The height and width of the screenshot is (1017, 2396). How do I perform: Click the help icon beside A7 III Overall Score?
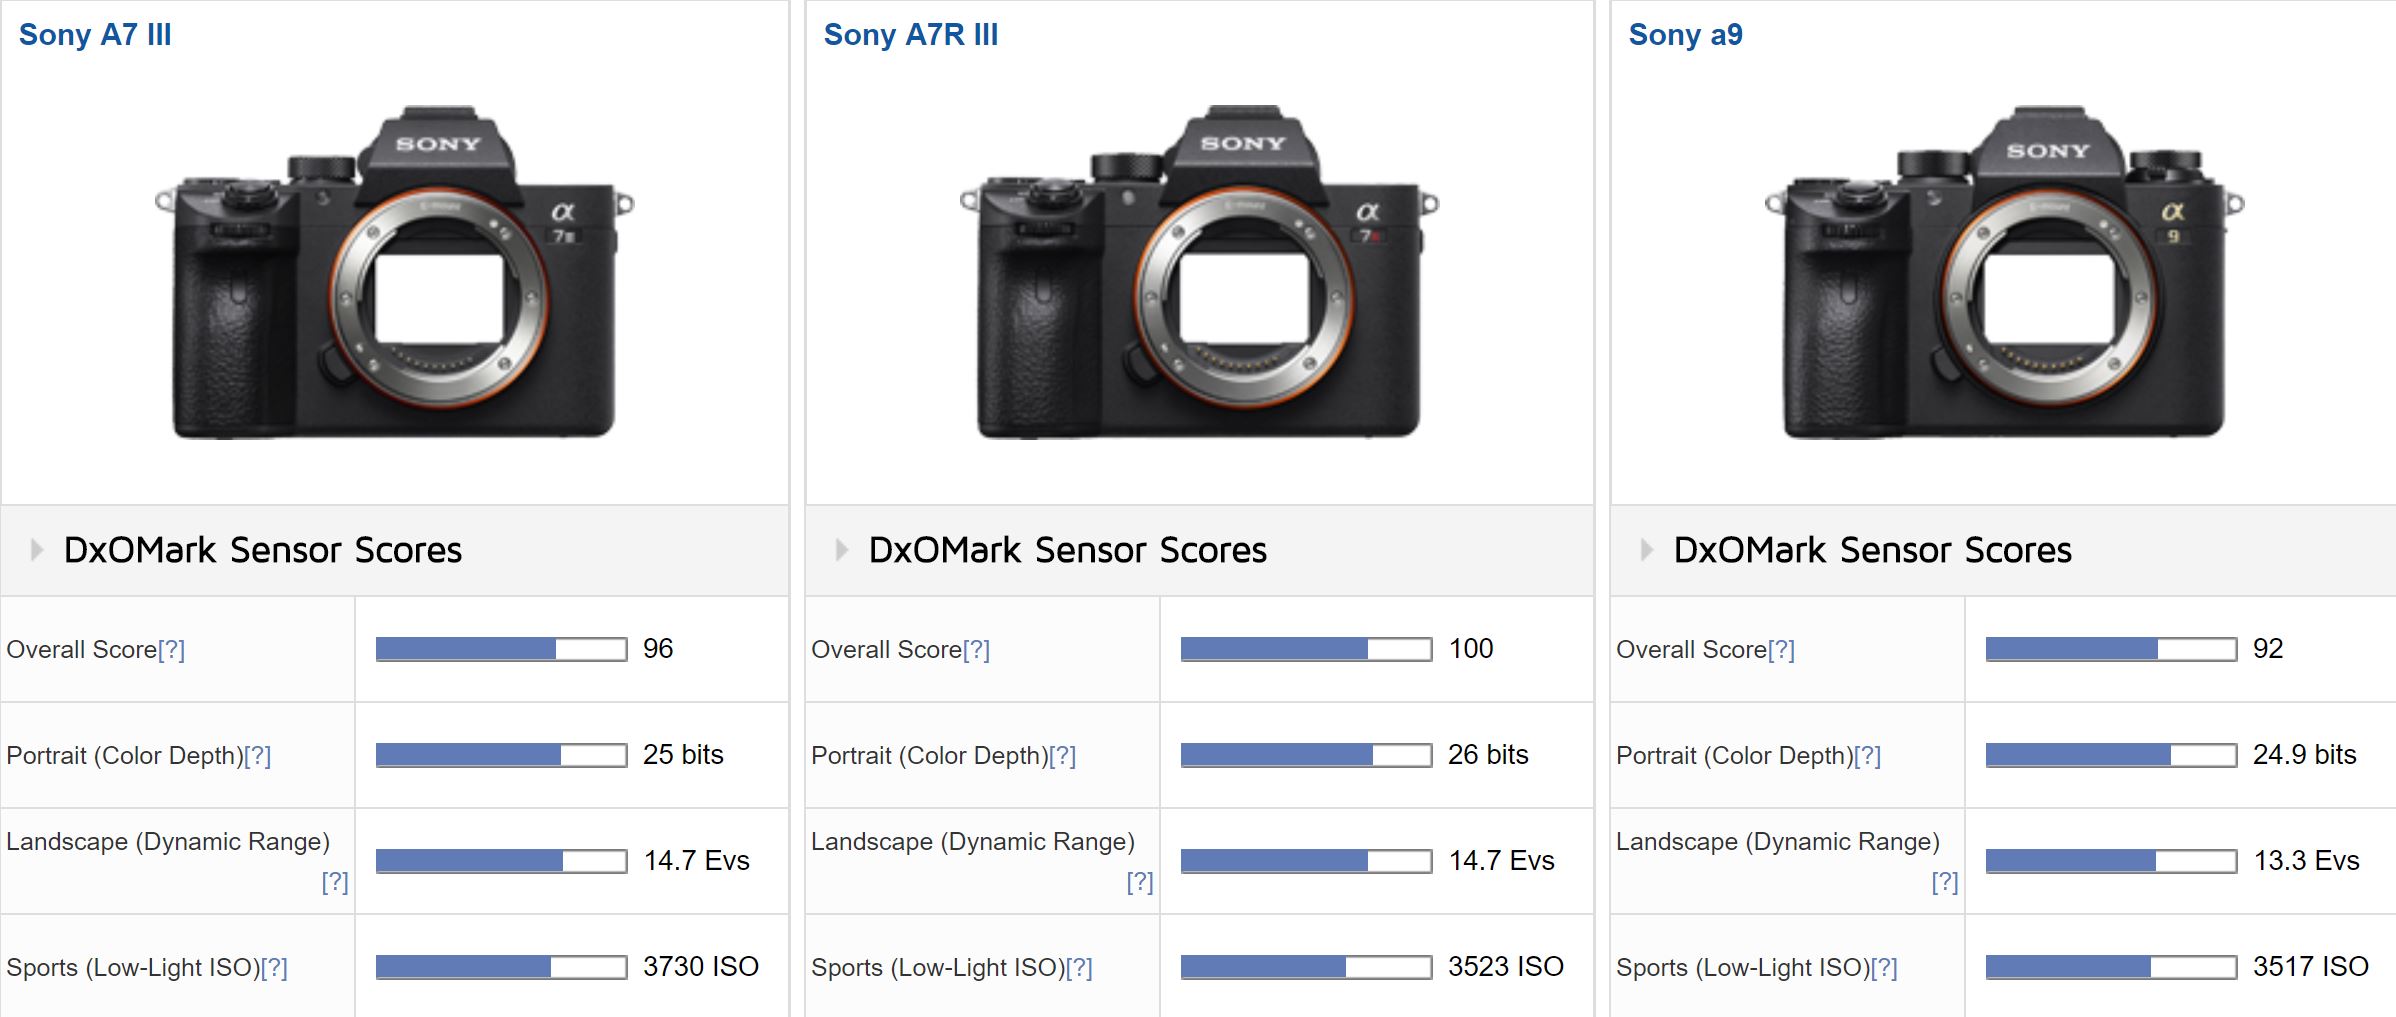pos(172,650)
